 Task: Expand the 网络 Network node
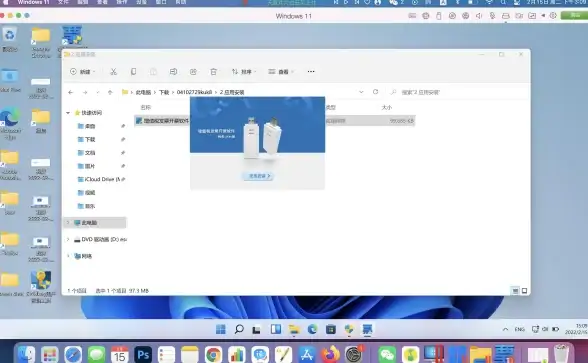68,256
